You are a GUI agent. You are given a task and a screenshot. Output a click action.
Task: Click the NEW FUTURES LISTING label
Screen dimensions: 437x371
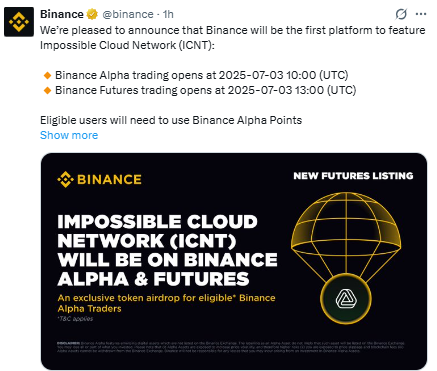tap(353, 176)
